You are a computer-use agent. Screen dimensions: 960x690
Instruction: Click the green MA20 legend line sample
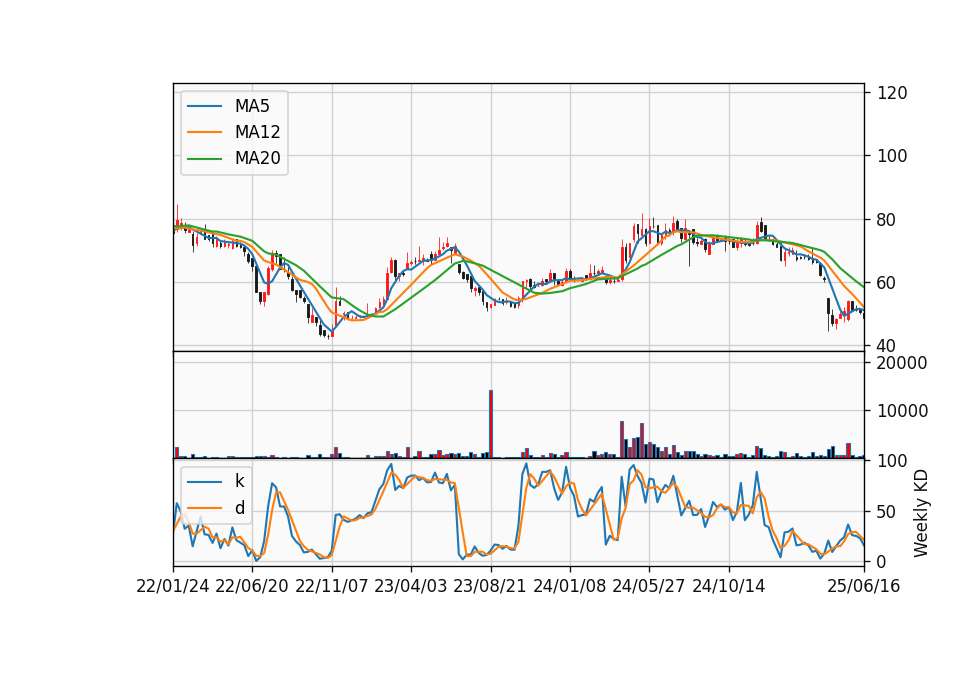pos(204,159)
